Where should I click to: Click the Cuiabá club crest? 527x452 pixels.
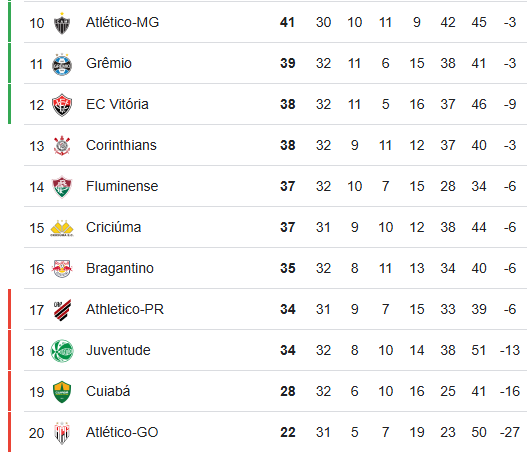pyautogui.click(x=62, y=392)
